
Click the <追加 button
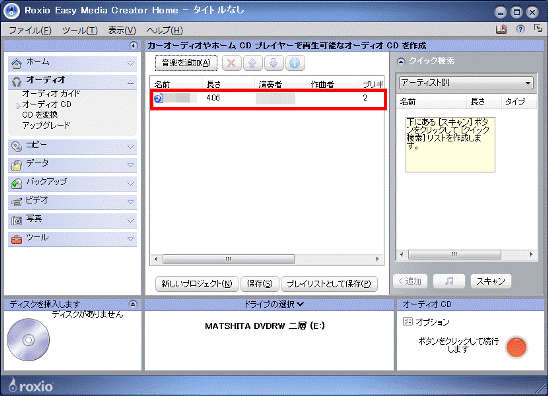pos(410,281)
